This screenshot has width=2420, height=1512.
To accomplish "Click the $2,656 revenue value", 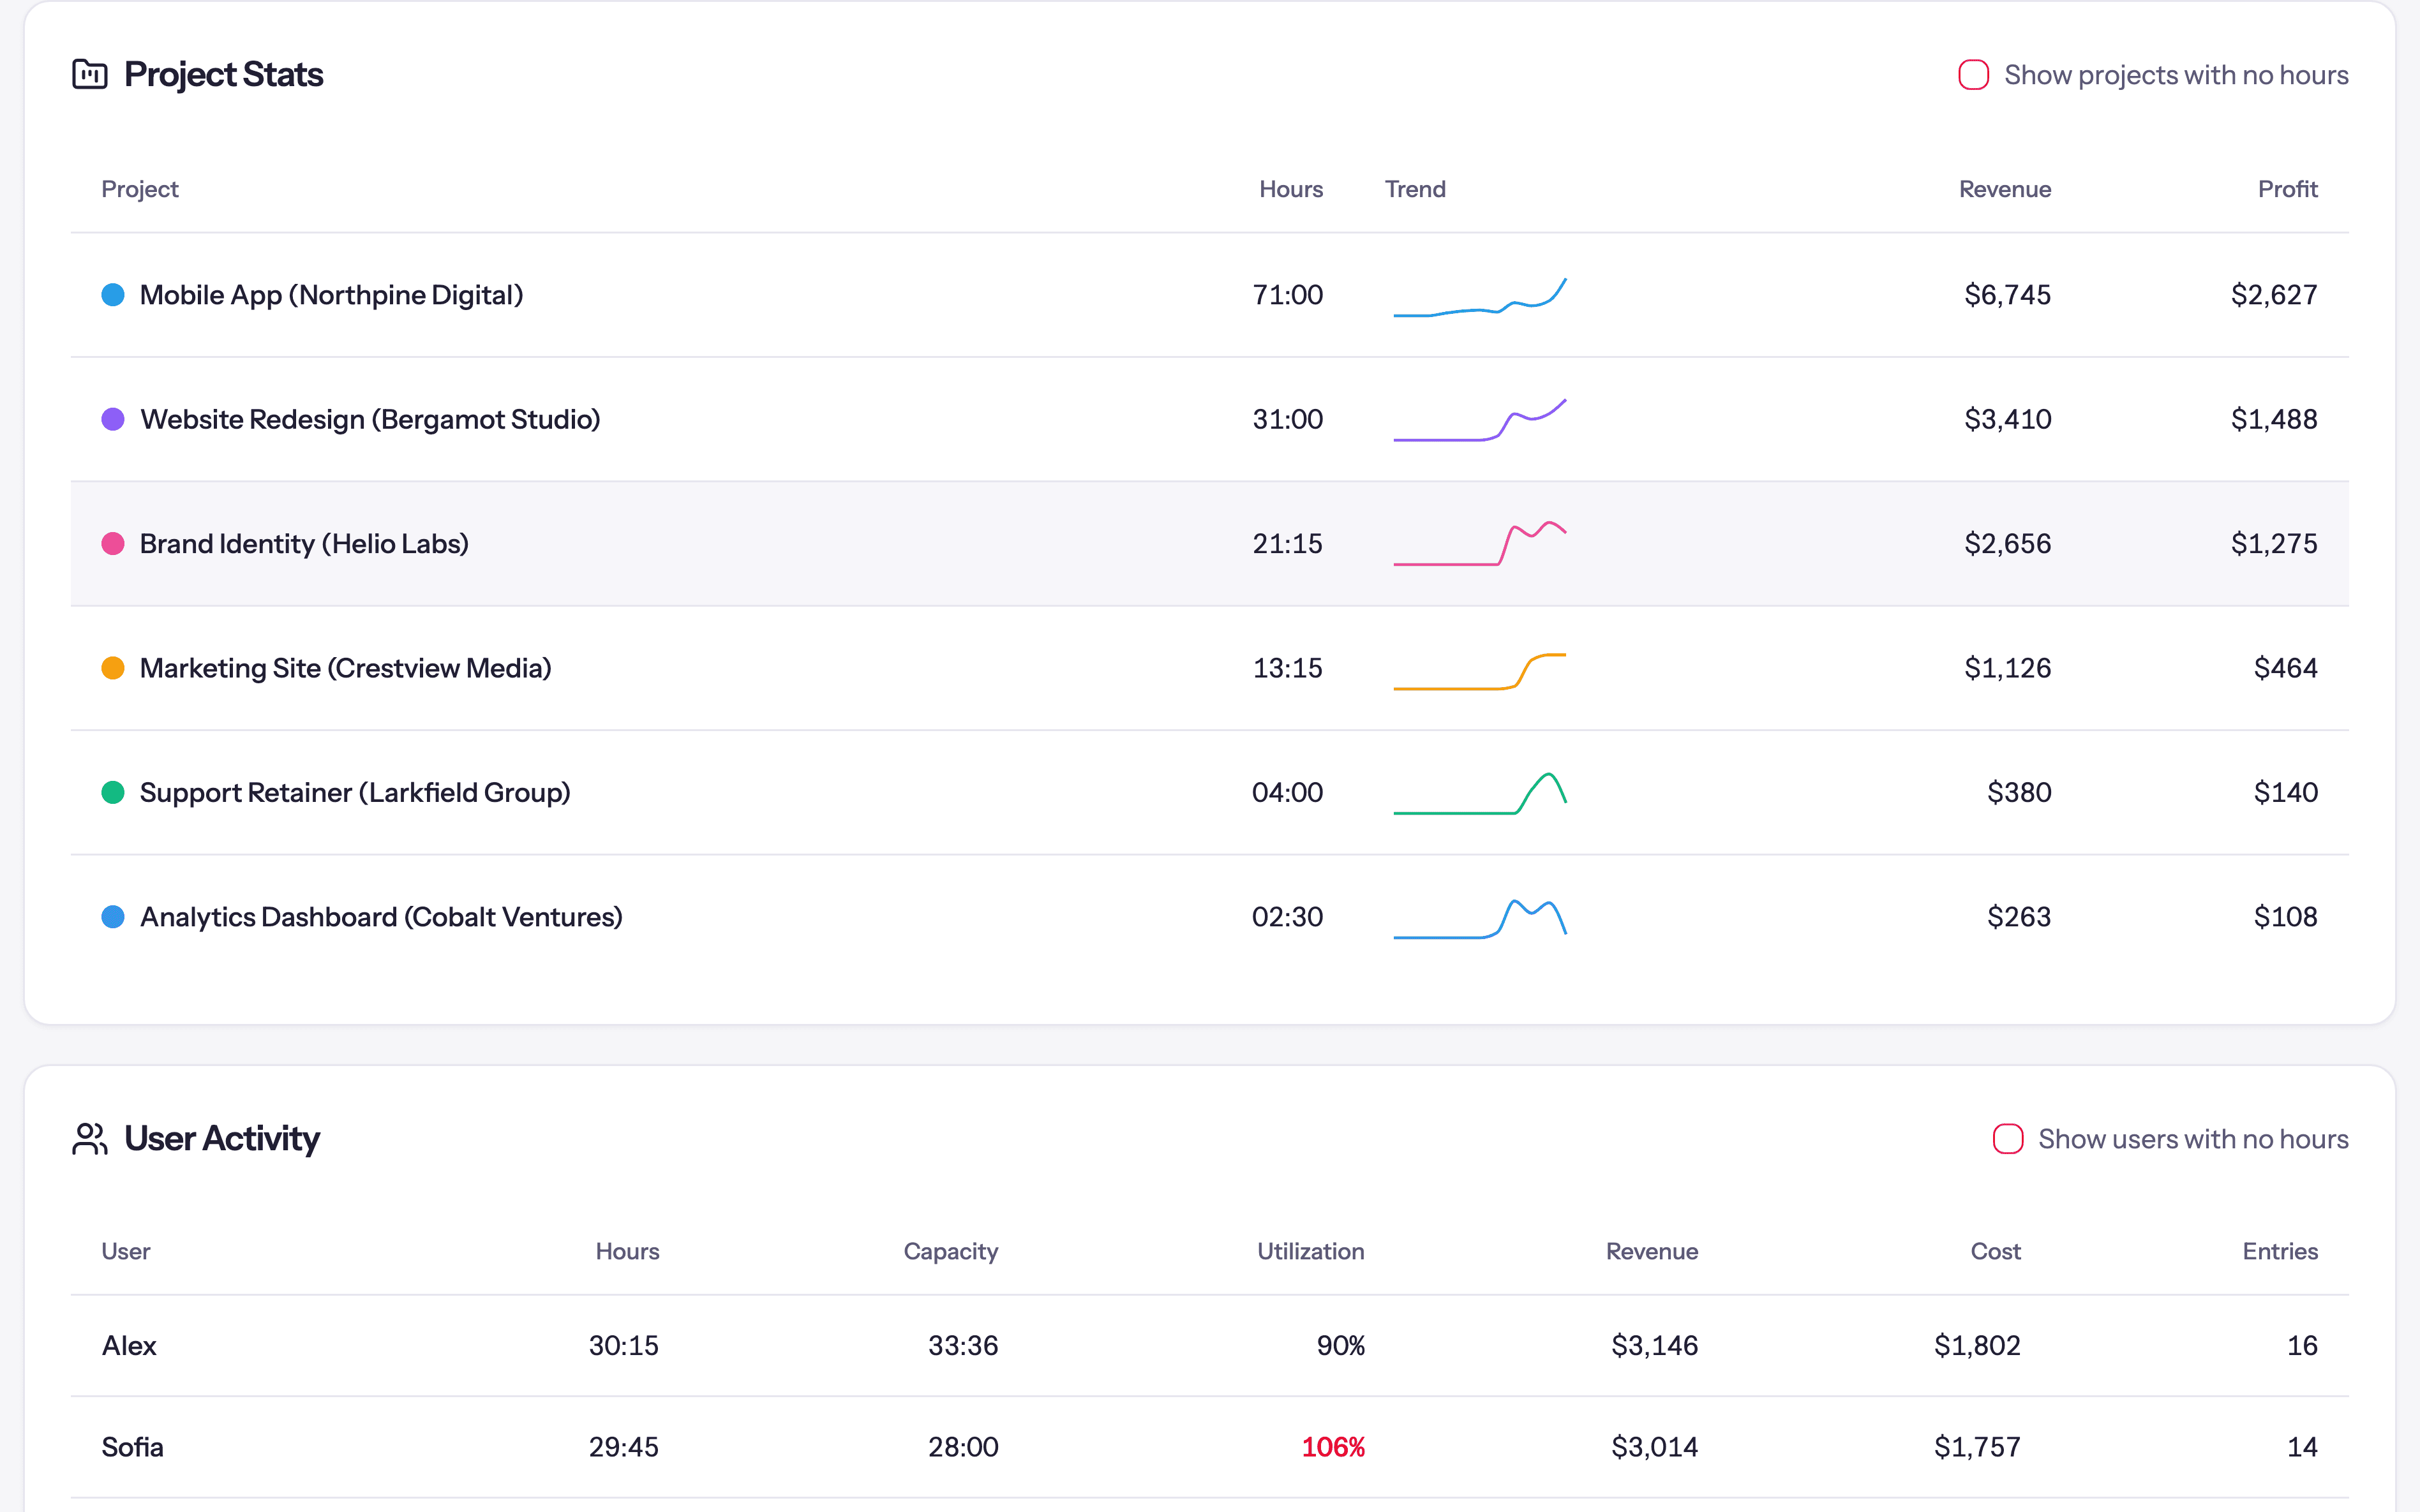I will pos(2007,543).
